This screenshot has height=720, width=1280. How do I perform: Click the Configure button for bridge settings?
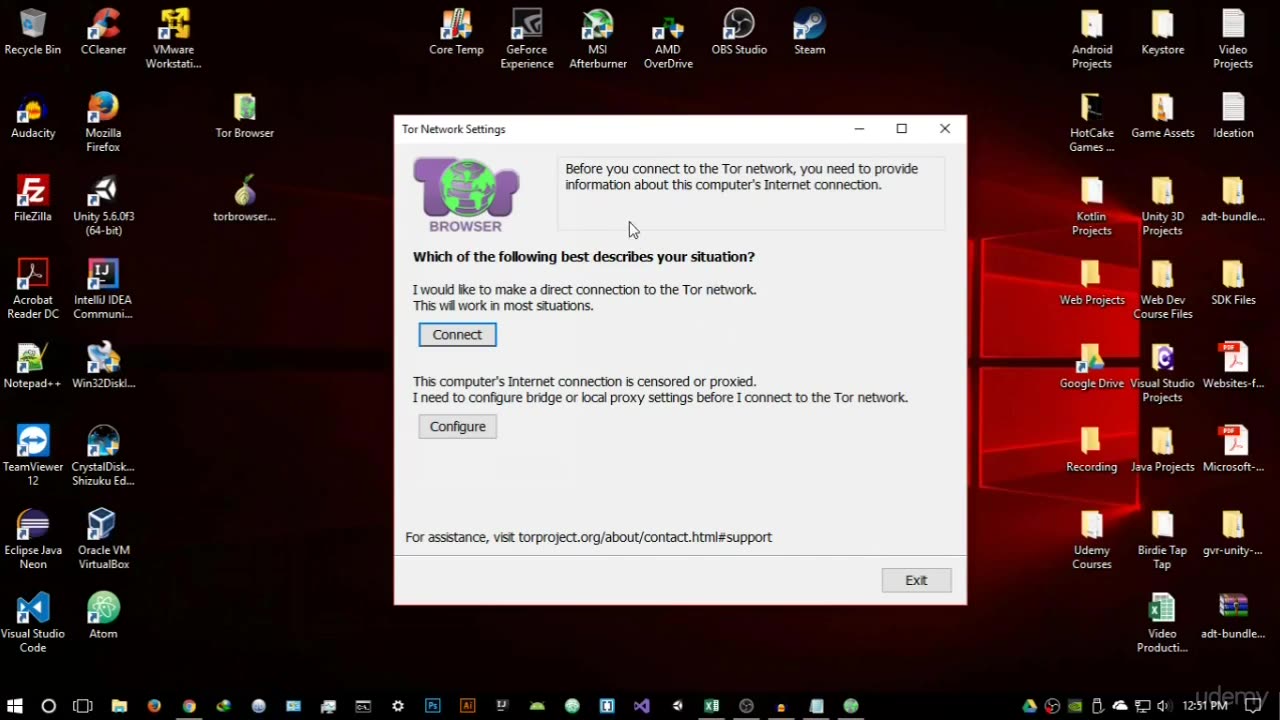click(457, 427)
